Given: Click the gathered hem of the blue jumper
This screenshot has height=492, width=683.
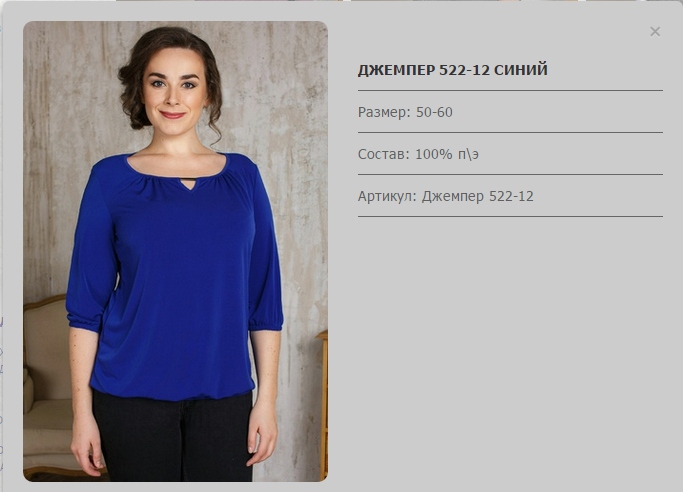Looking at the screenshot, I should coord(172,391).
